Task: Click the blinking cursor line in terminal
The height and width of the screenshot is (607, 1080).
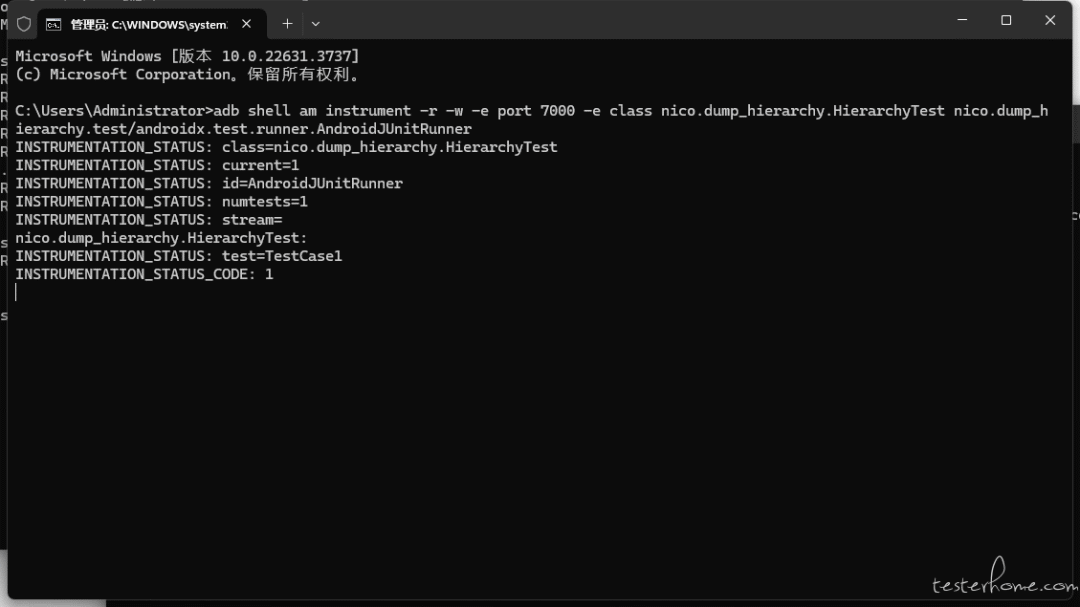Action: click(17, 292)
